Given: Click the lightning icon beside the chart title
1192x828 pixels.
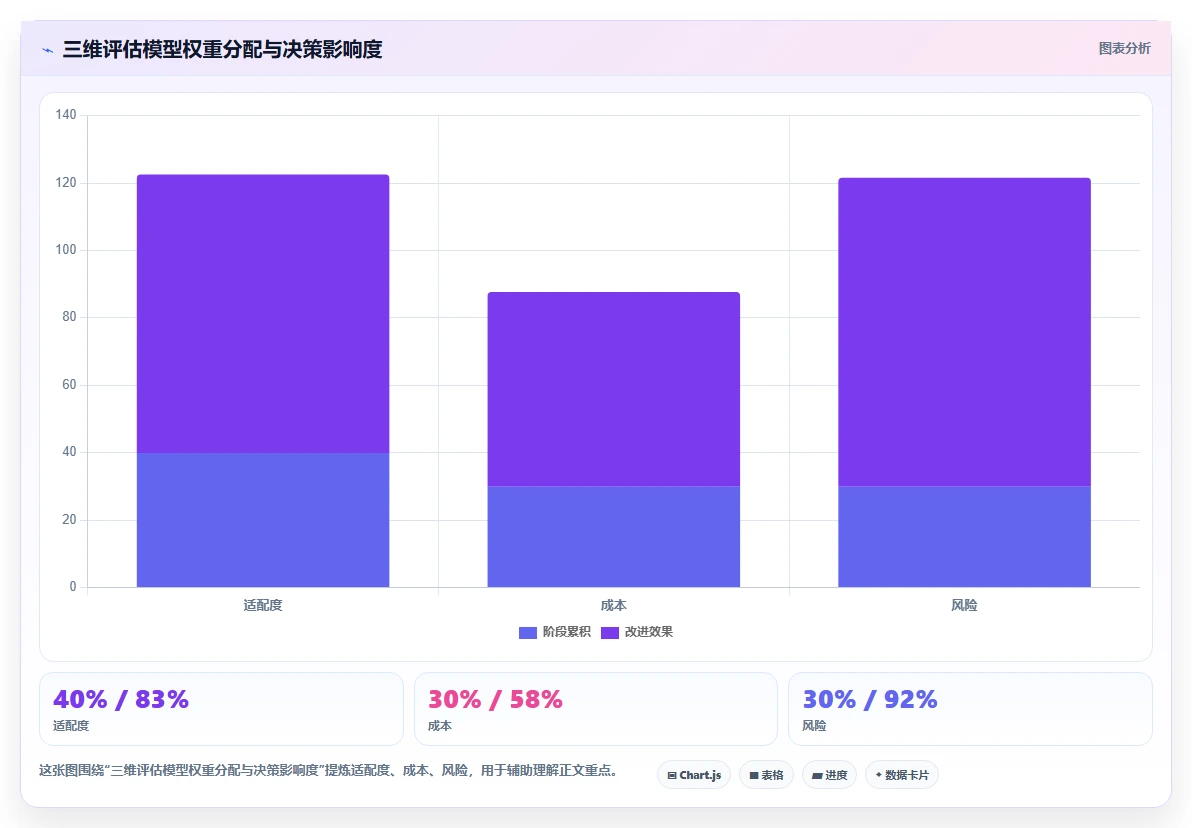Looking at the screenshot, I should (x=48, y=50).
